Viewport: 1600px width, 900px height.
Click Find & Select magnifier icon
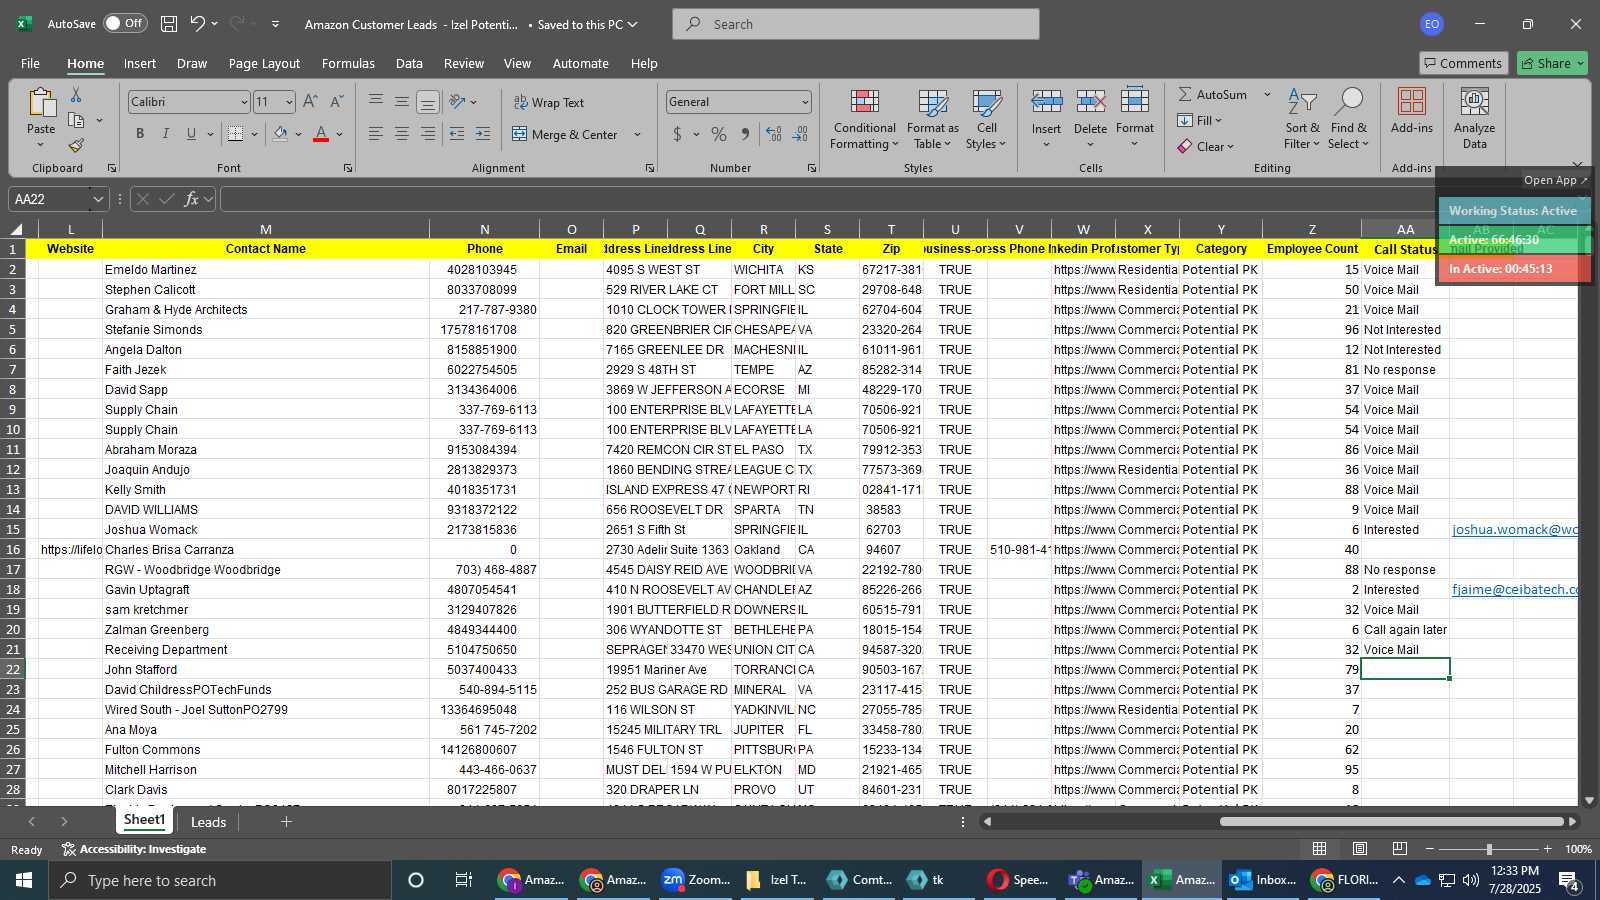pyautogui.click(x=1349, y=103)
